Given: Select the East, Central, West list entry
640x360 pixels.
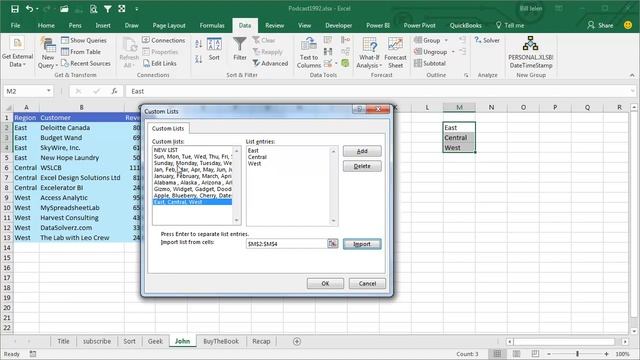Looking at the screenshot, I should pos(192,202).
